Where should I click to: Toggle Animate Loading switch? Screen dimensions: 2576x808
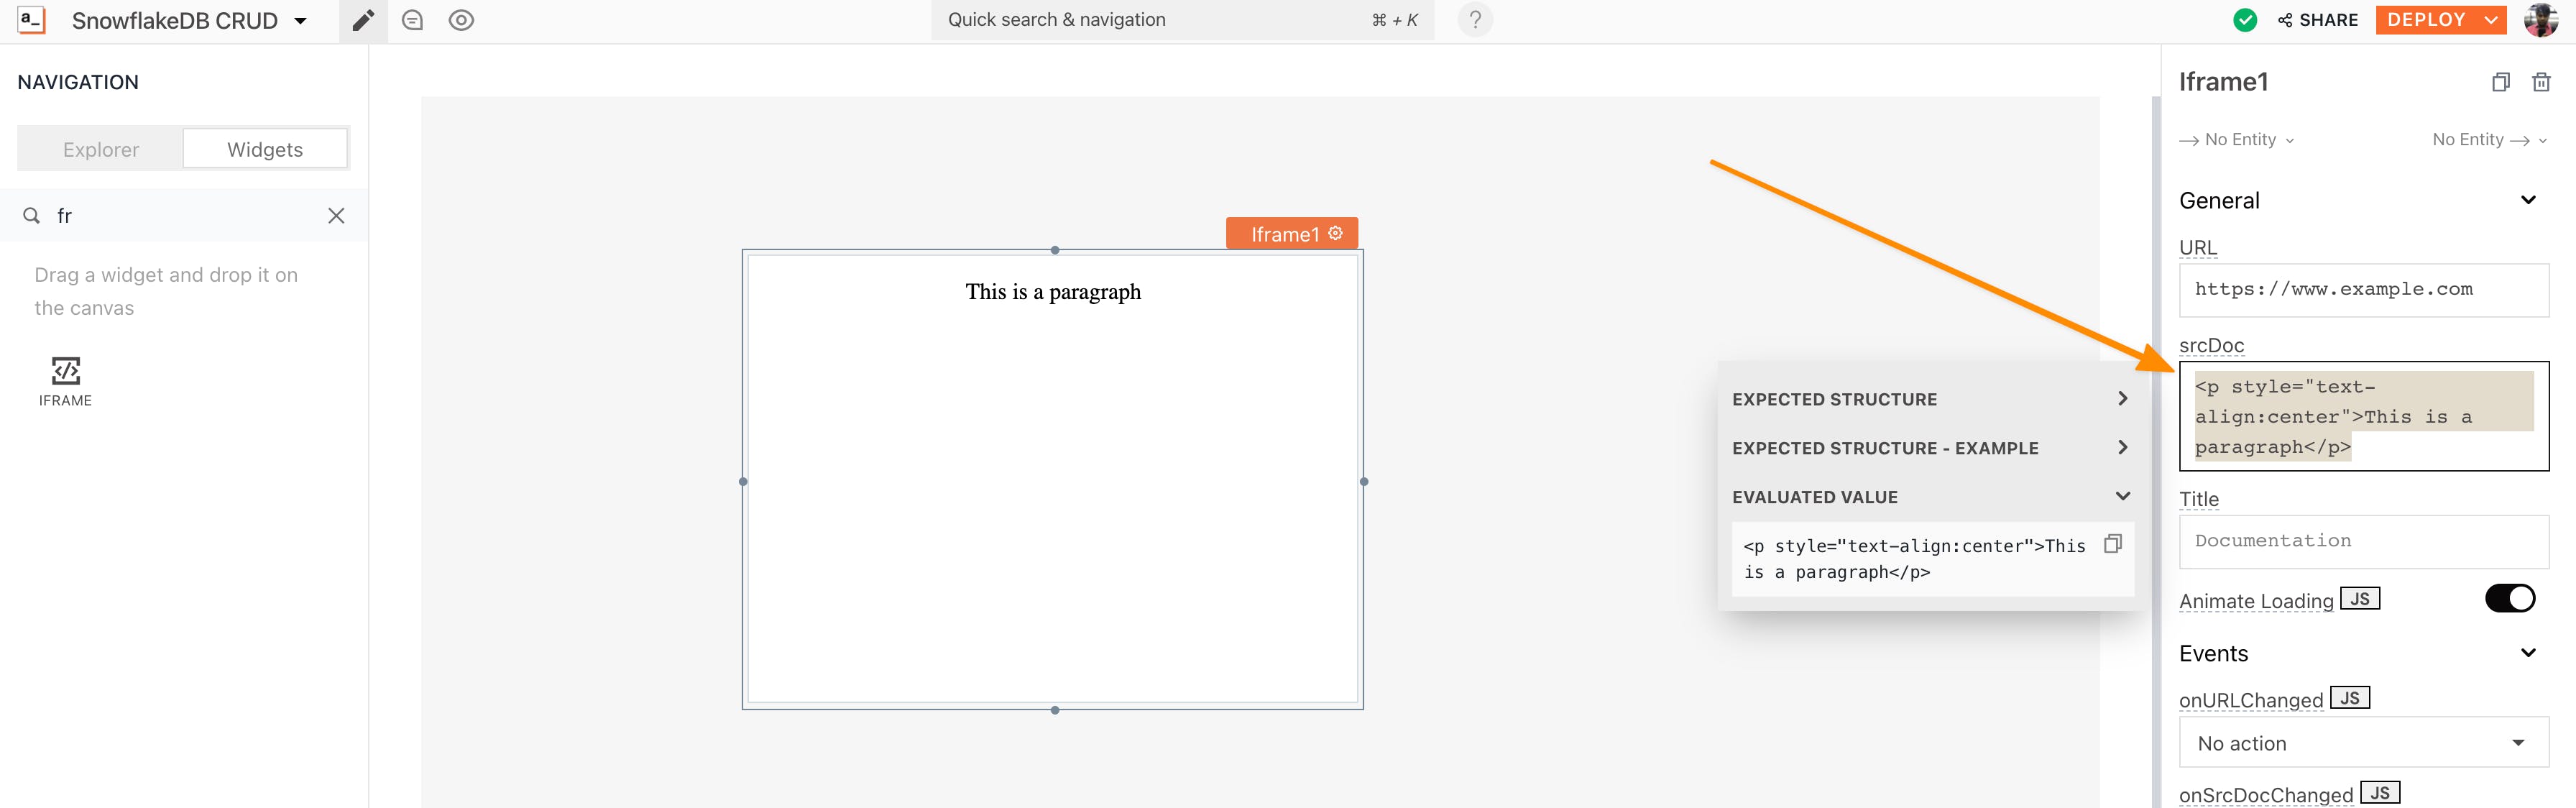[x=2509, y=598]
